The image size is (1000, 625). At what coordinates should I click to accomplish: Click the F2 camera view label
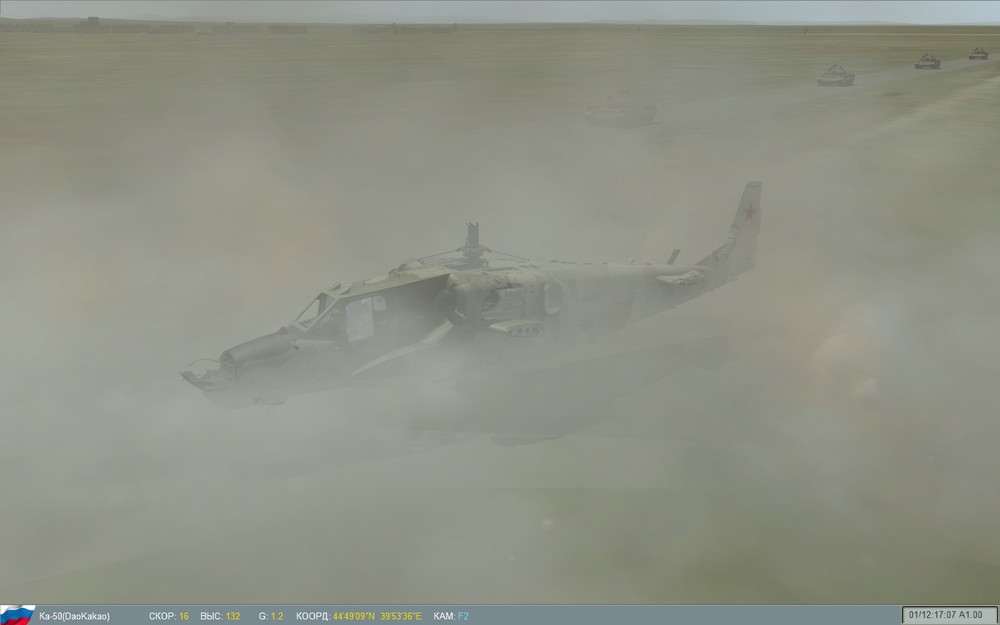click(x=462, y=613)
